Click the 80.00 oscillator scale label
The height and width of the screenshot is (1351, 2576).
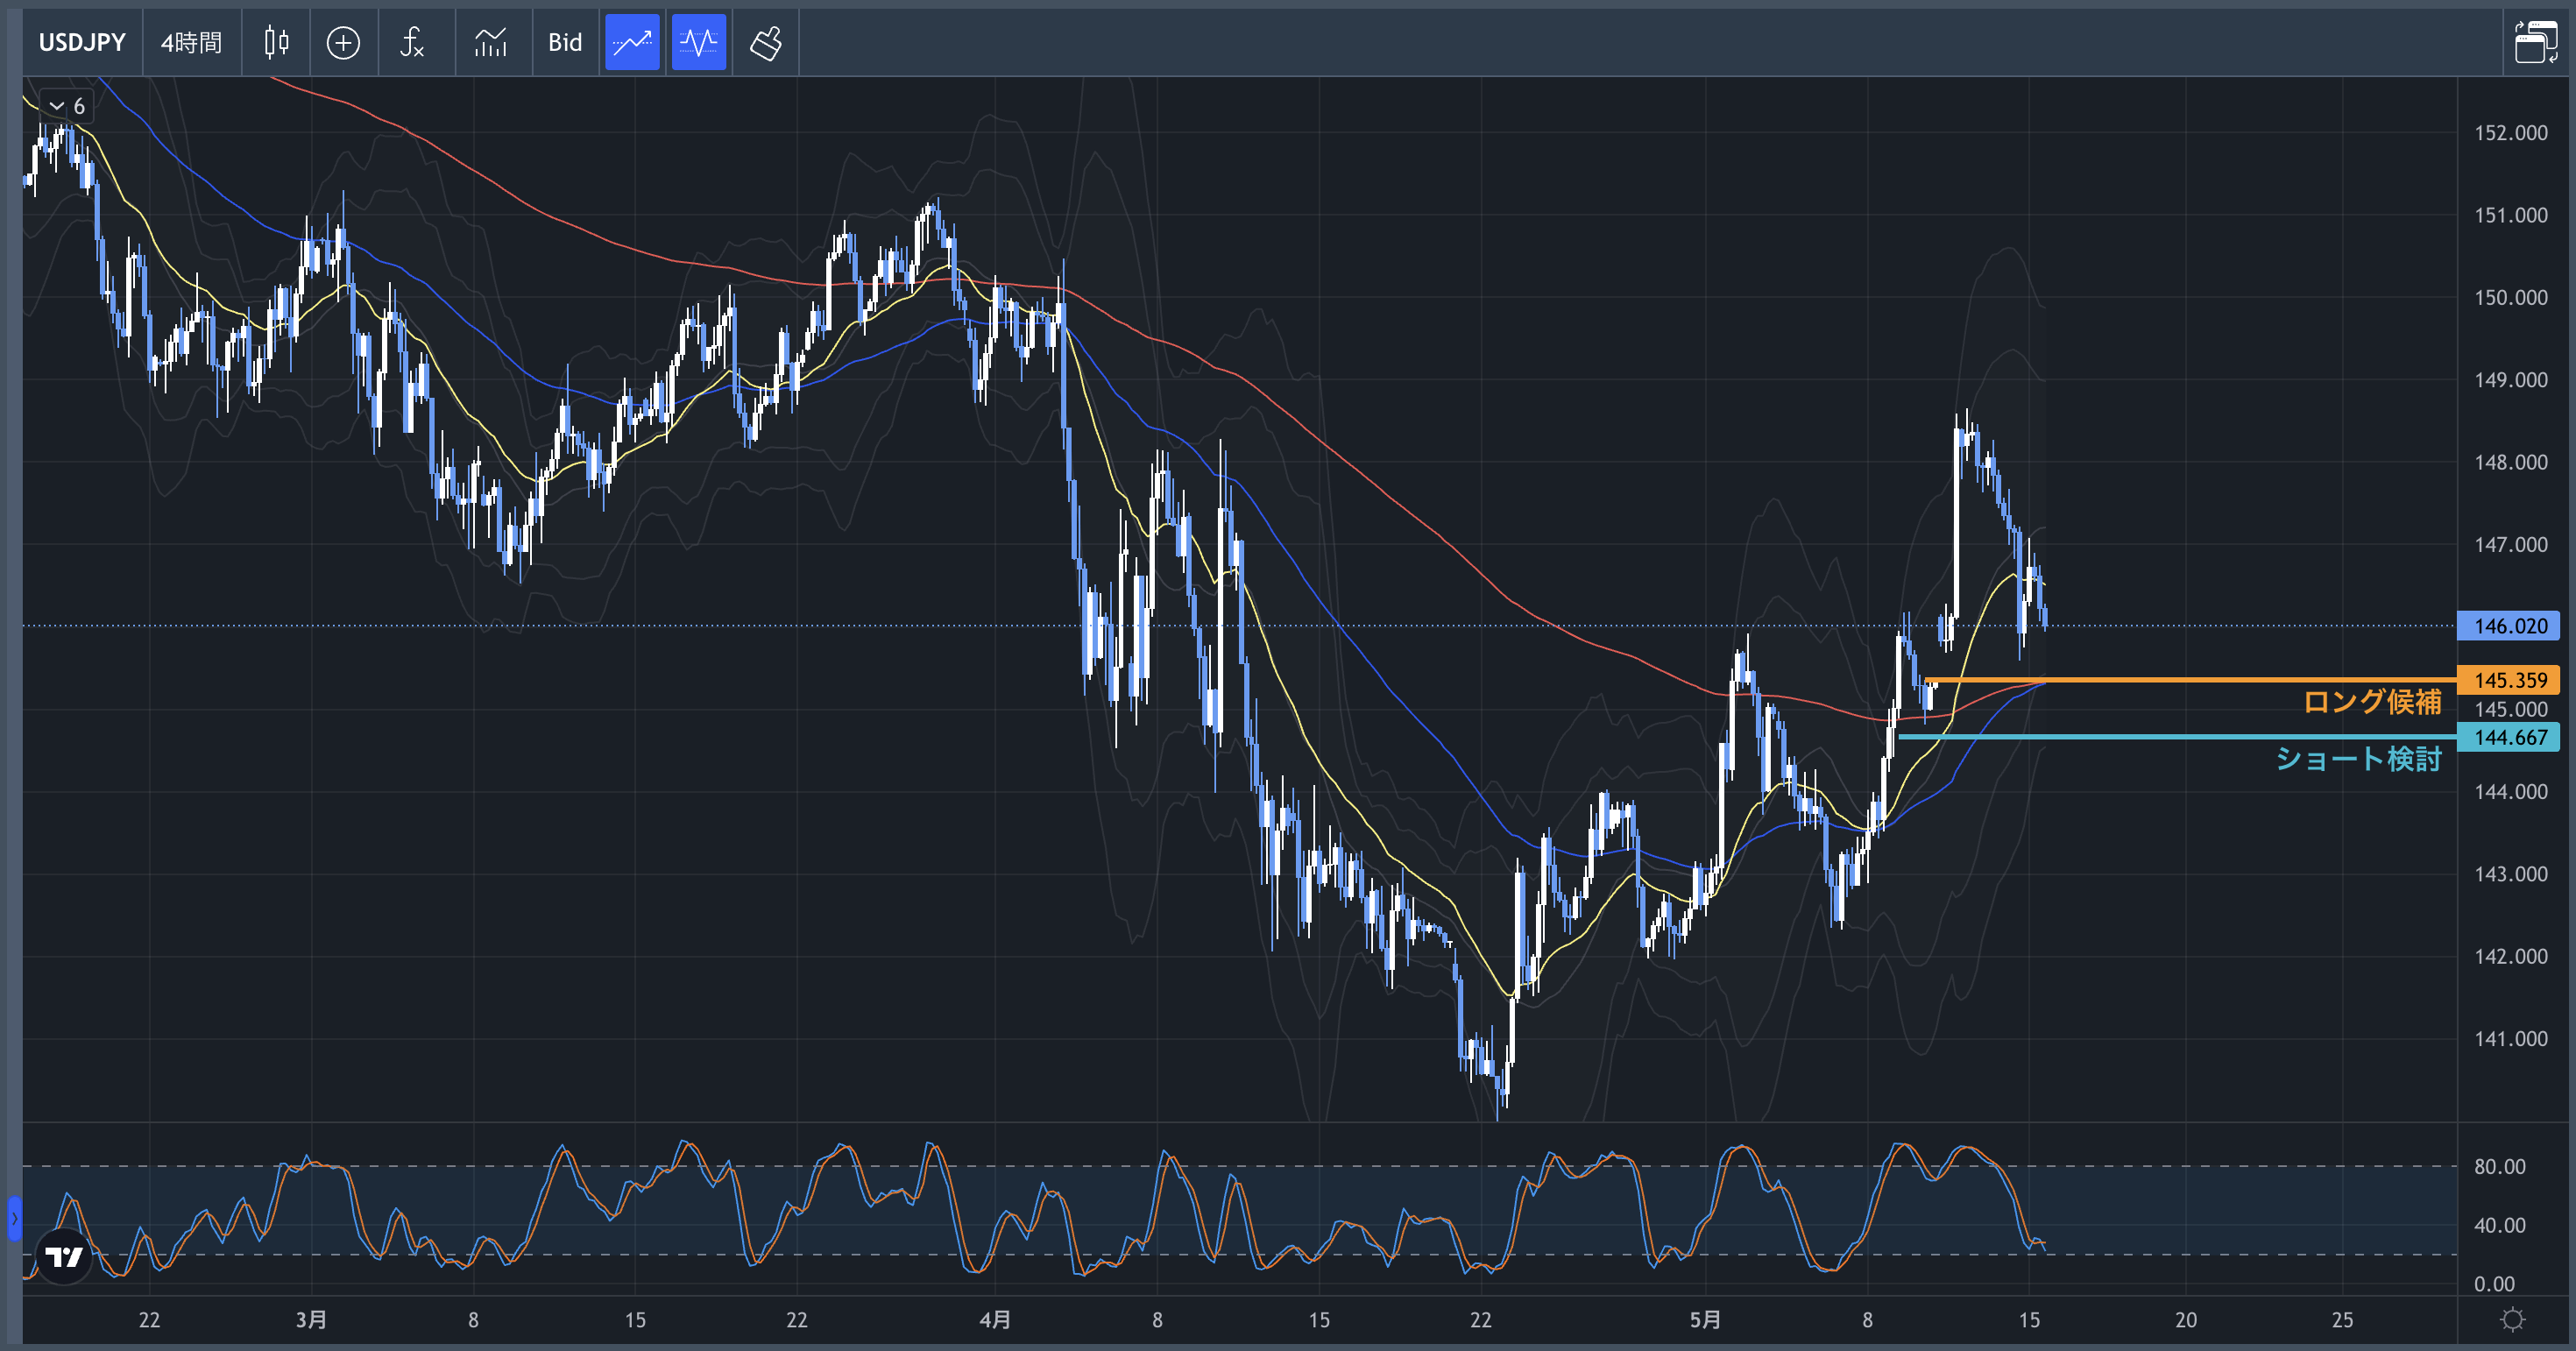(x=2499, y=1166)
